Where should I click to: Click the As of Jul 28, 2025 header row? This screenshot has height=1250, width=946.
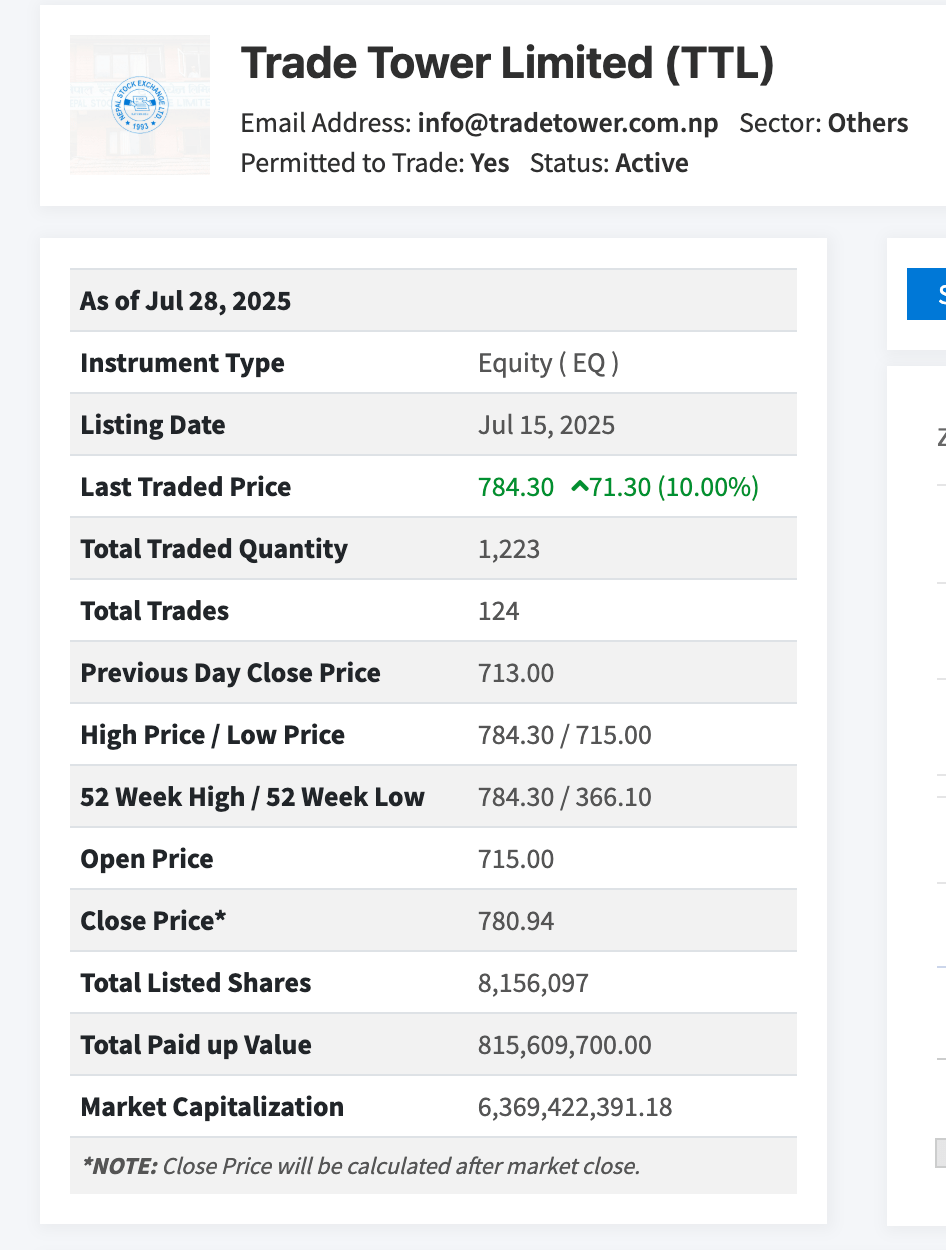433,300
